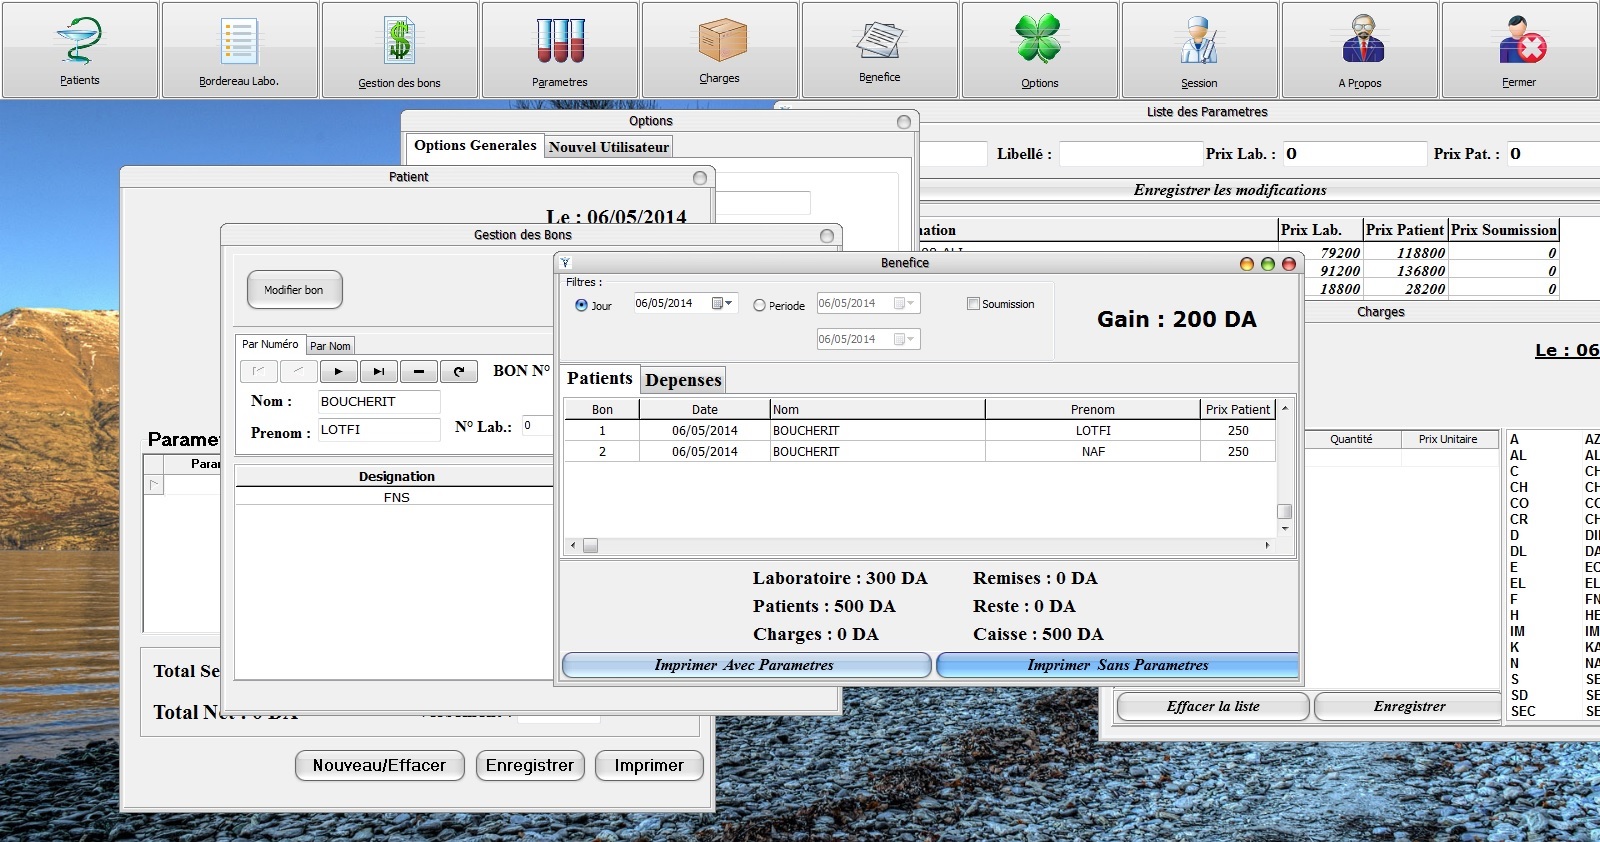Click the Prix Lab. input field

click(x=1354, y=154)
